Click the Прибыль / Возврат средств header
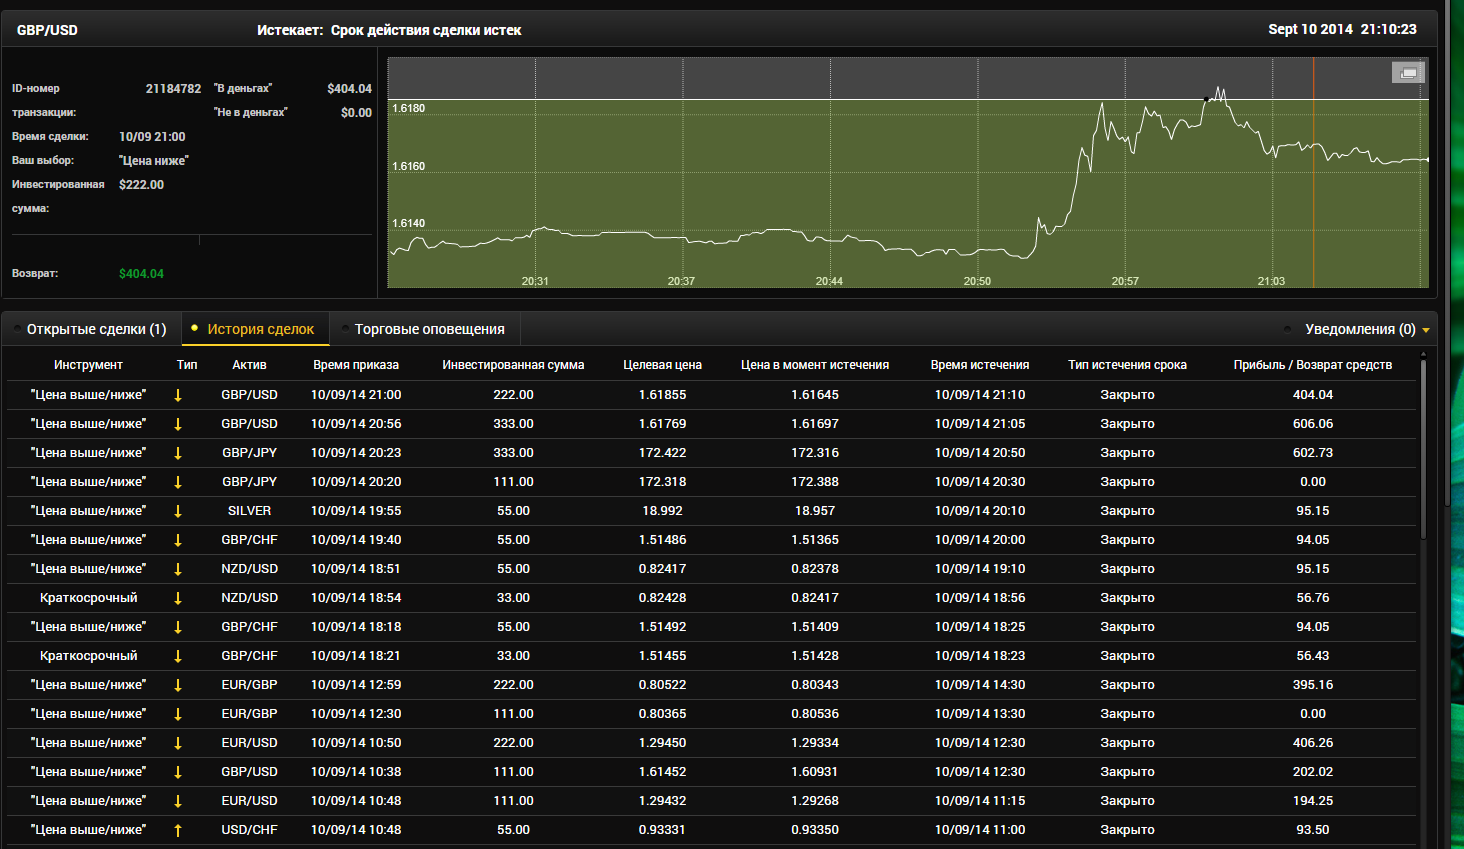 coord(1313,365)
